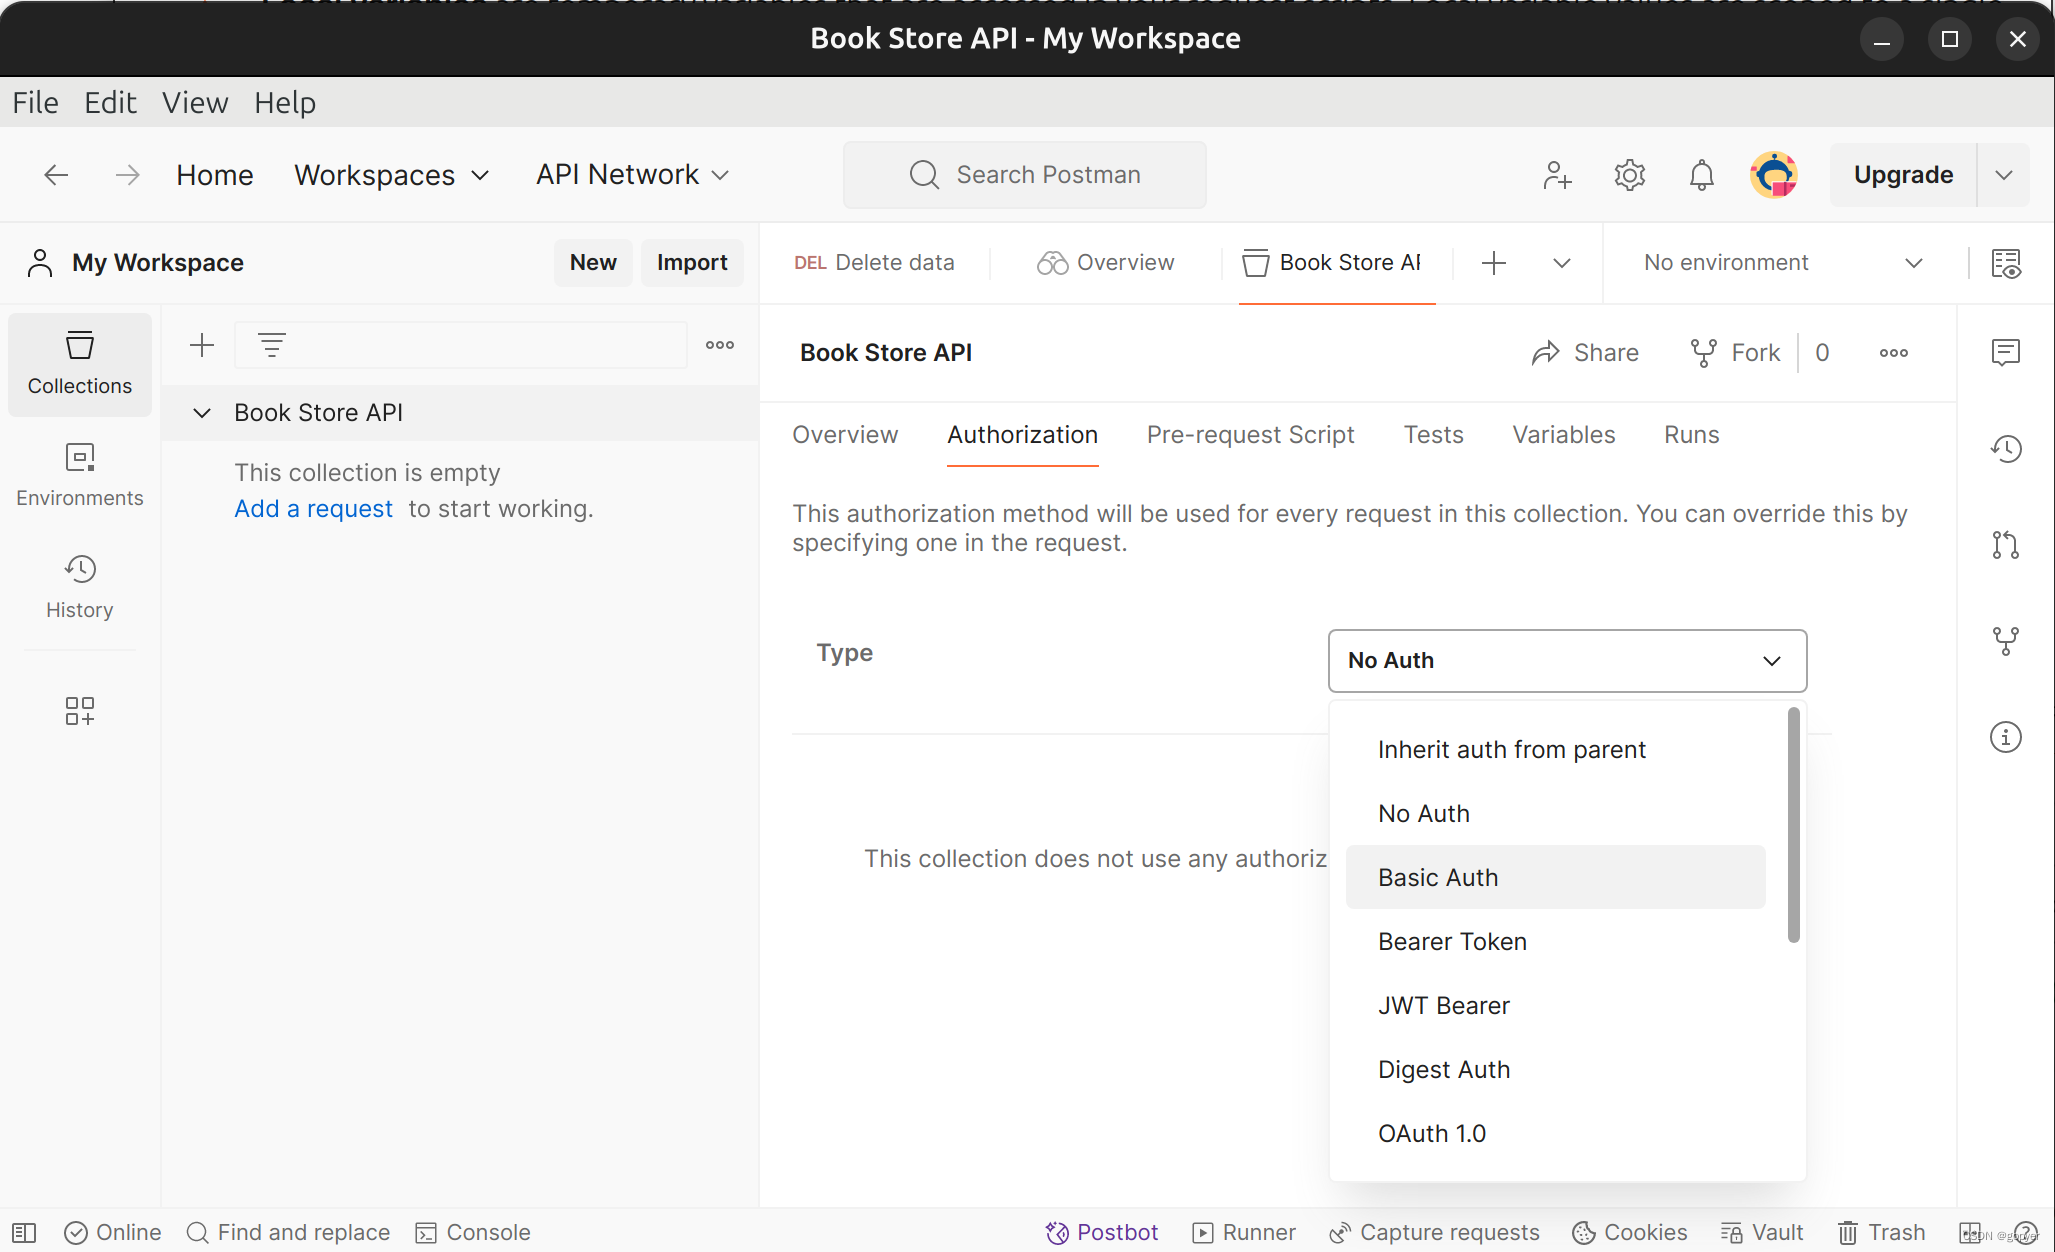Toggle two-pane layout icon
The height and width of the screenshot is (1252, 2055).
pyautogui.click(x=1970, y=1232)
